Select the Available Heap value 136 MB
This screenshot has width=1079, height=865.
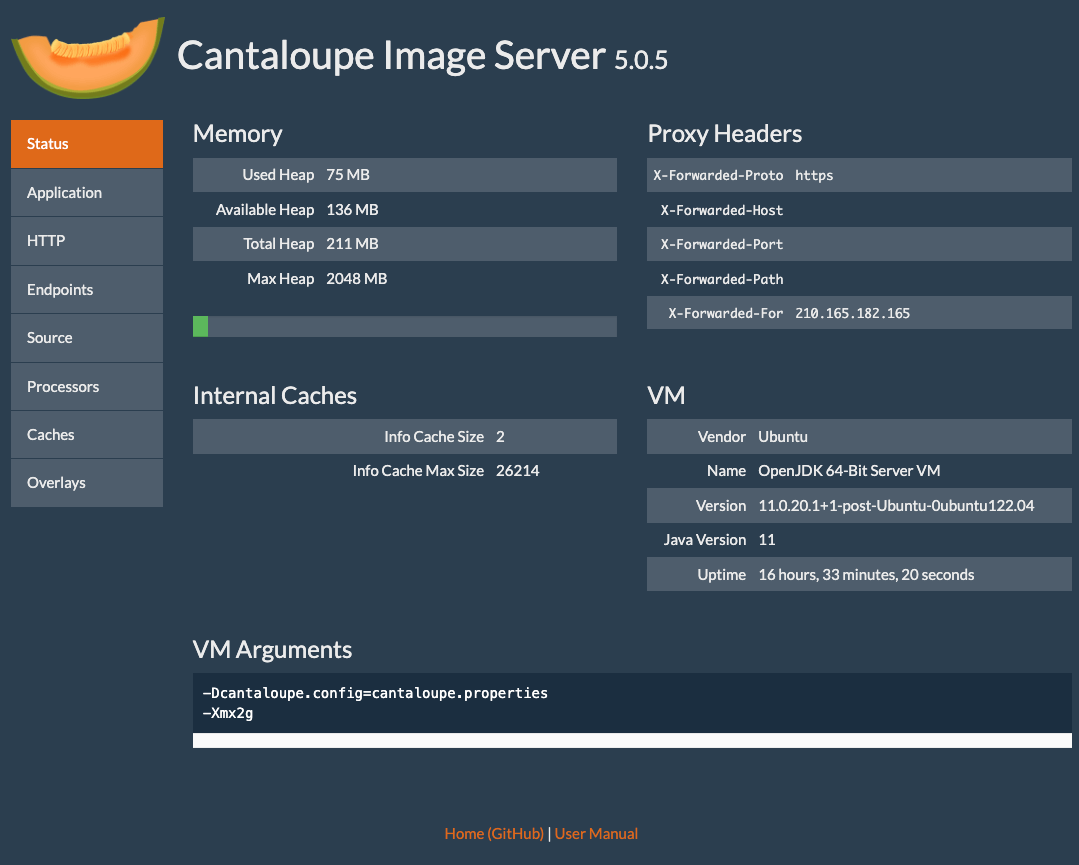pyautogui.click(x=352, y=210)
